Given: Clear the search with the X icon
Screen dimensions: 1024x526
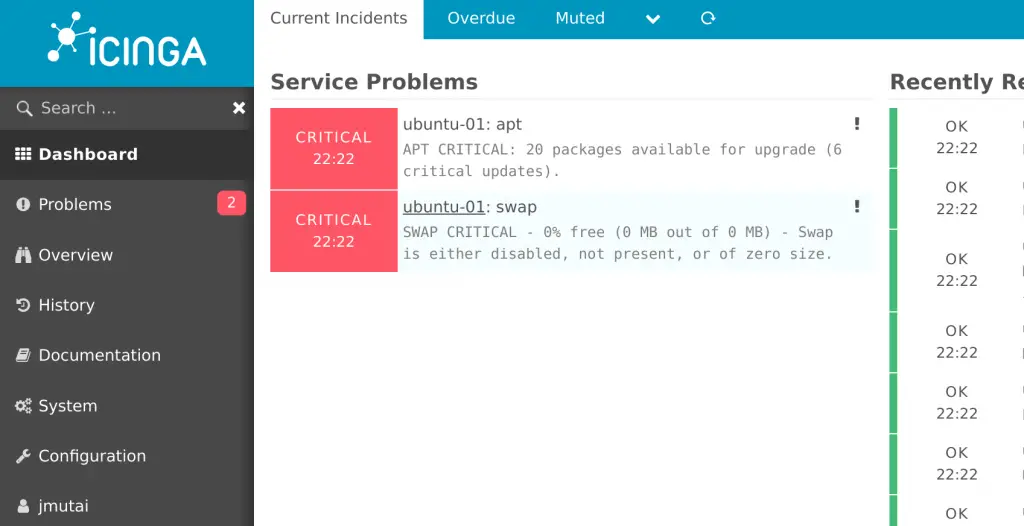Looking at the screenshot, I should (x=239, y=108).
